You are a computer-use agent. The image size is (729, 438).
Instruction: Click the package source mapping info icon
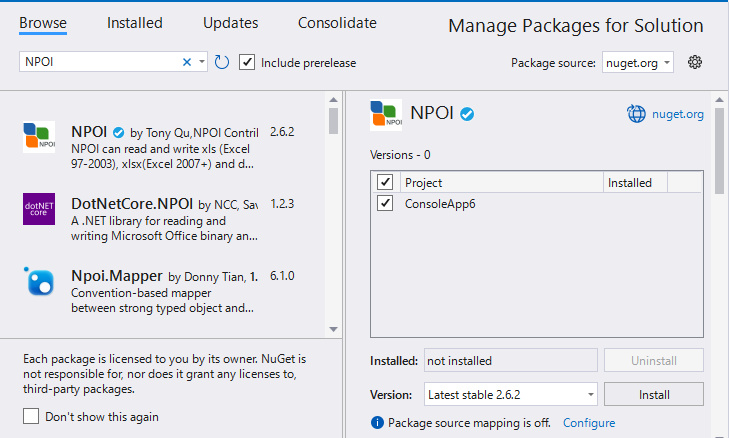point(377,423)
